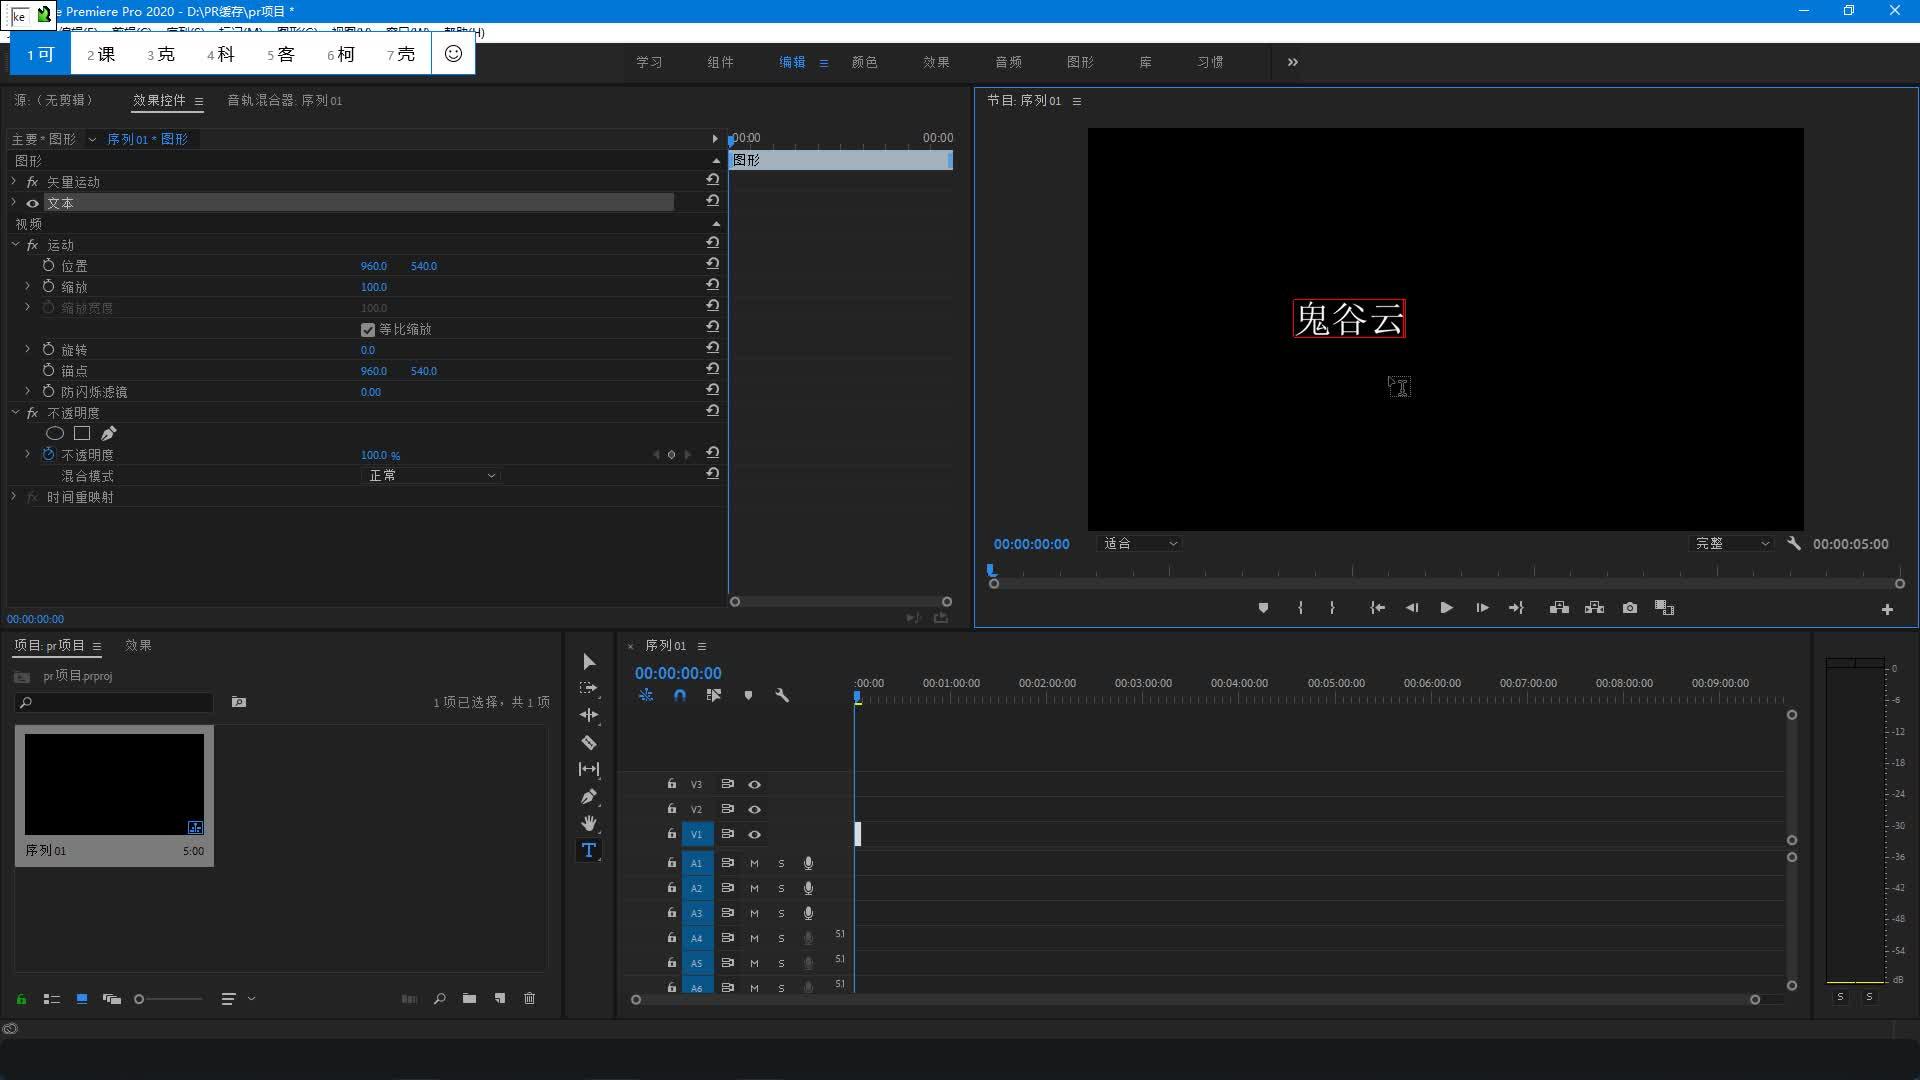The height and width of the screenshot is (1080, 1920).
Task: Select the Track Select Forward tool
Action: [589, 688]
